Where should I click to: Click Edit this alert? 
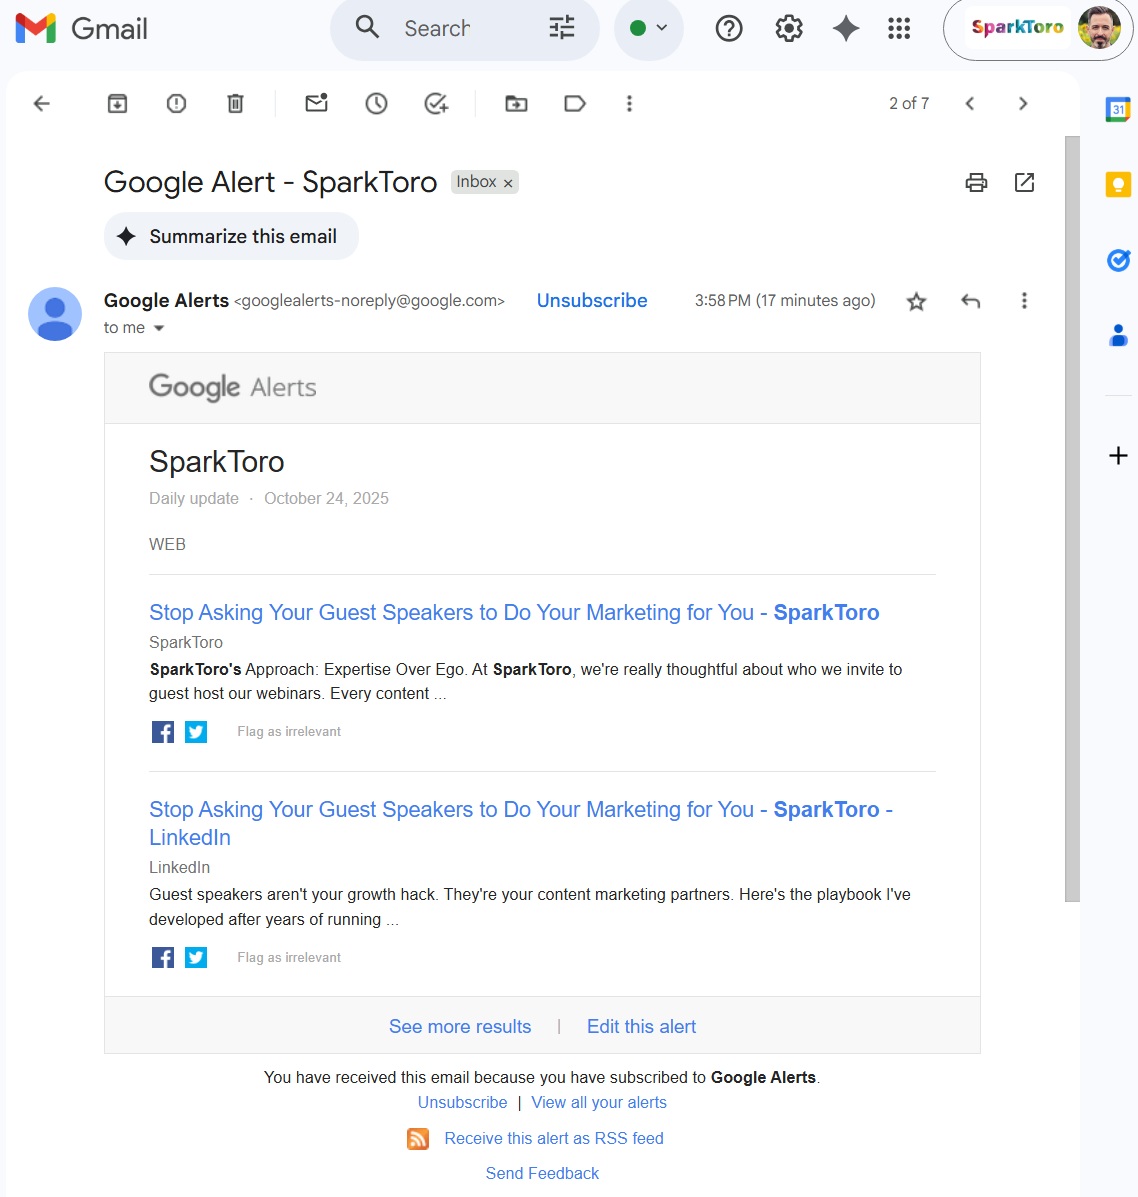point(641,1027)
